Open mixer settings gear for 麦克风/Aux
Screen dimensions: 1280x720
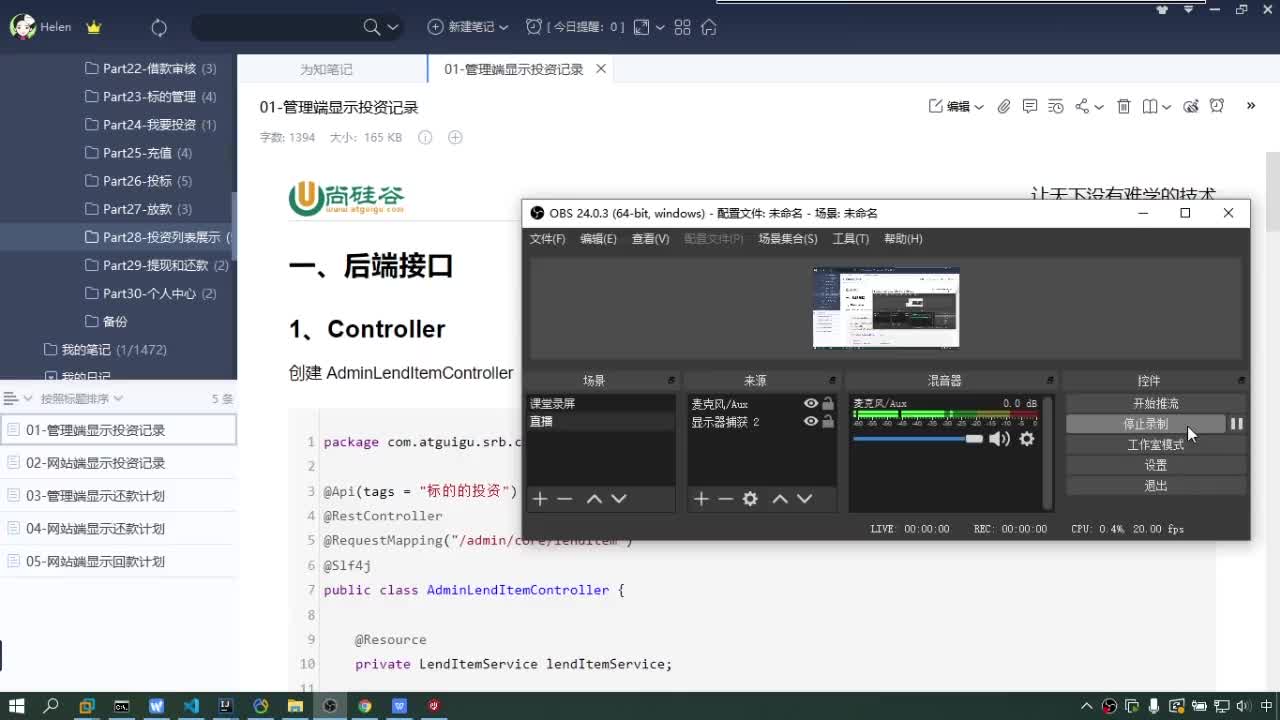pyautogui.click(x=1027, y=439)
